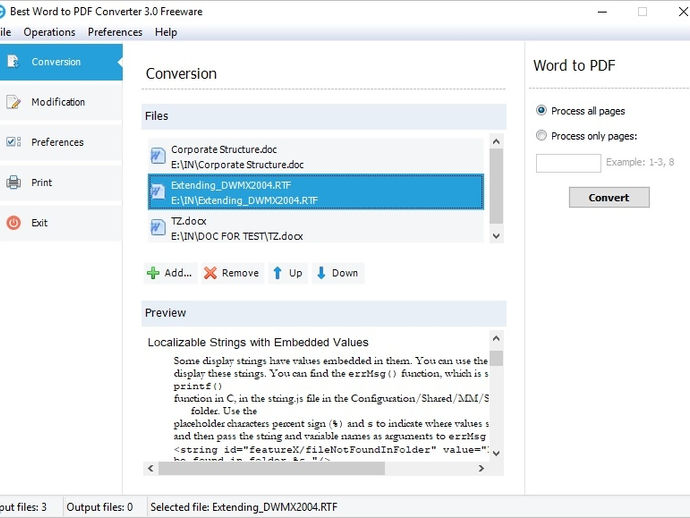Click preview horizontal scrollbar thumb
This screenshot has height=518, width=690.
(272, 468)
